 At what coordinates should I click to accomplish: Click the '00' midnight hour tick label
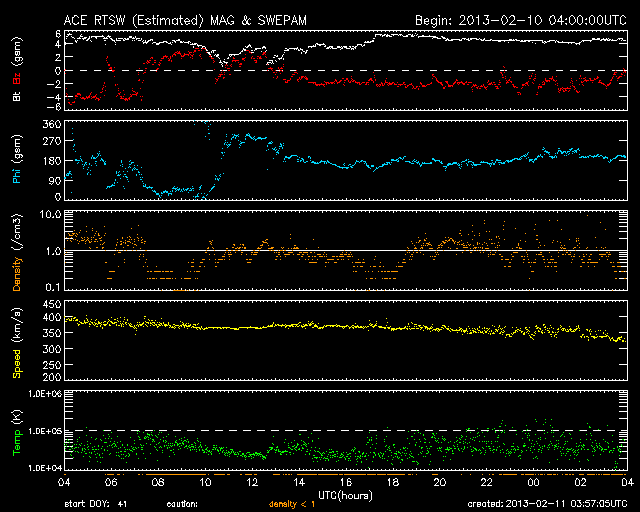(533, 482)
